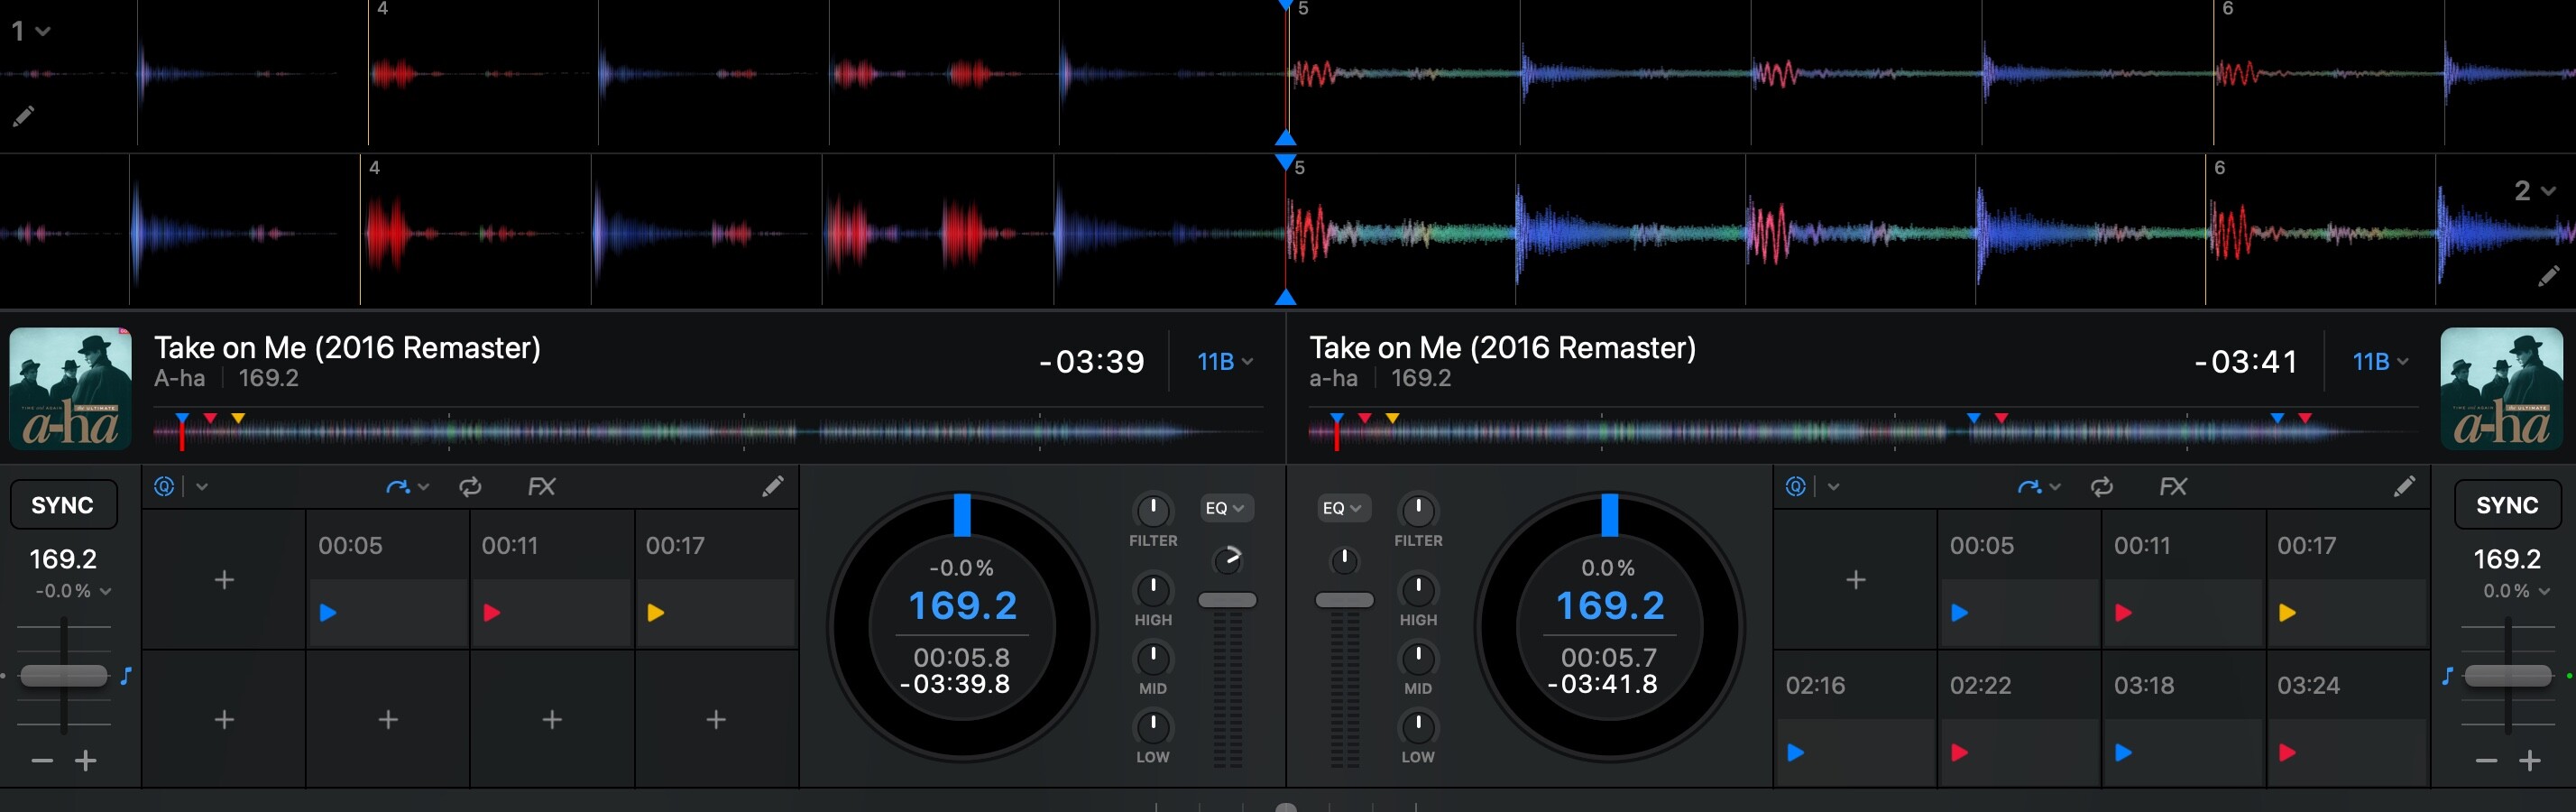Trigger the yellow 00:17 cue on deck 1

[715, 579]
